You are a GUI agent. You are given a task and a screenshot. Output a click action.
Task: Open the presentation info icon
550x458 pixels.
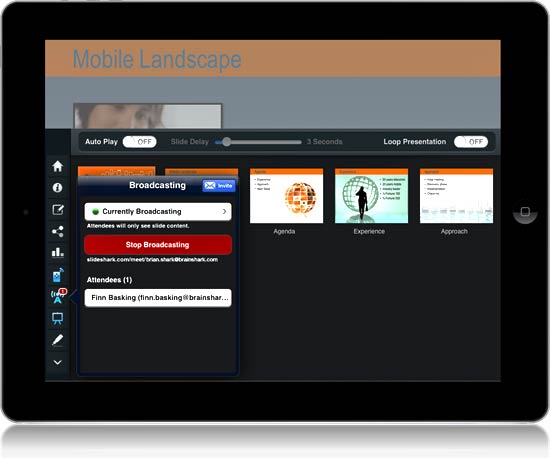coord(58,188)
